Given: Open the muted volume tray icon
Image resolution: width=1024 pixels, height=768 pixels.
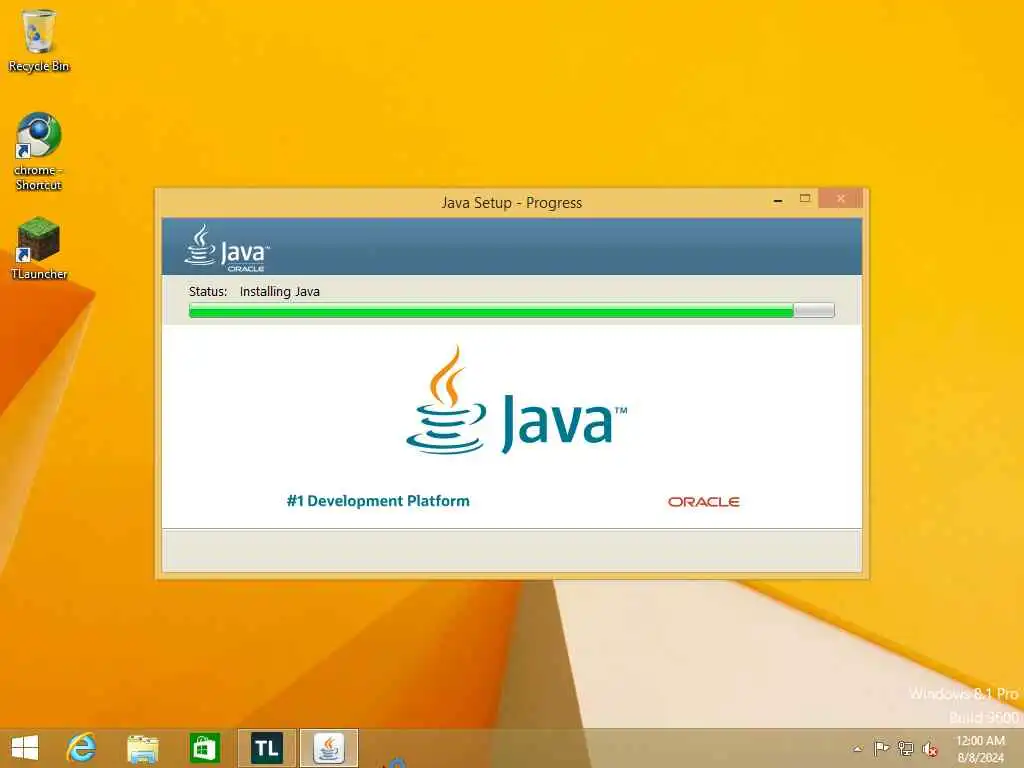Looking at the screenshot, I should (929, 749).
